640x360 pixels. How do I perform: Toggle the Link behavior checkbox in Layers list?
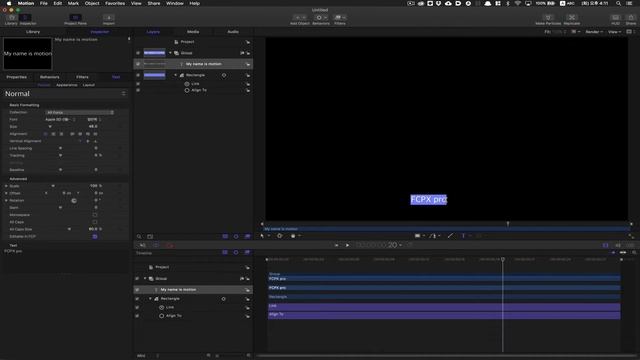coord(138,84)
